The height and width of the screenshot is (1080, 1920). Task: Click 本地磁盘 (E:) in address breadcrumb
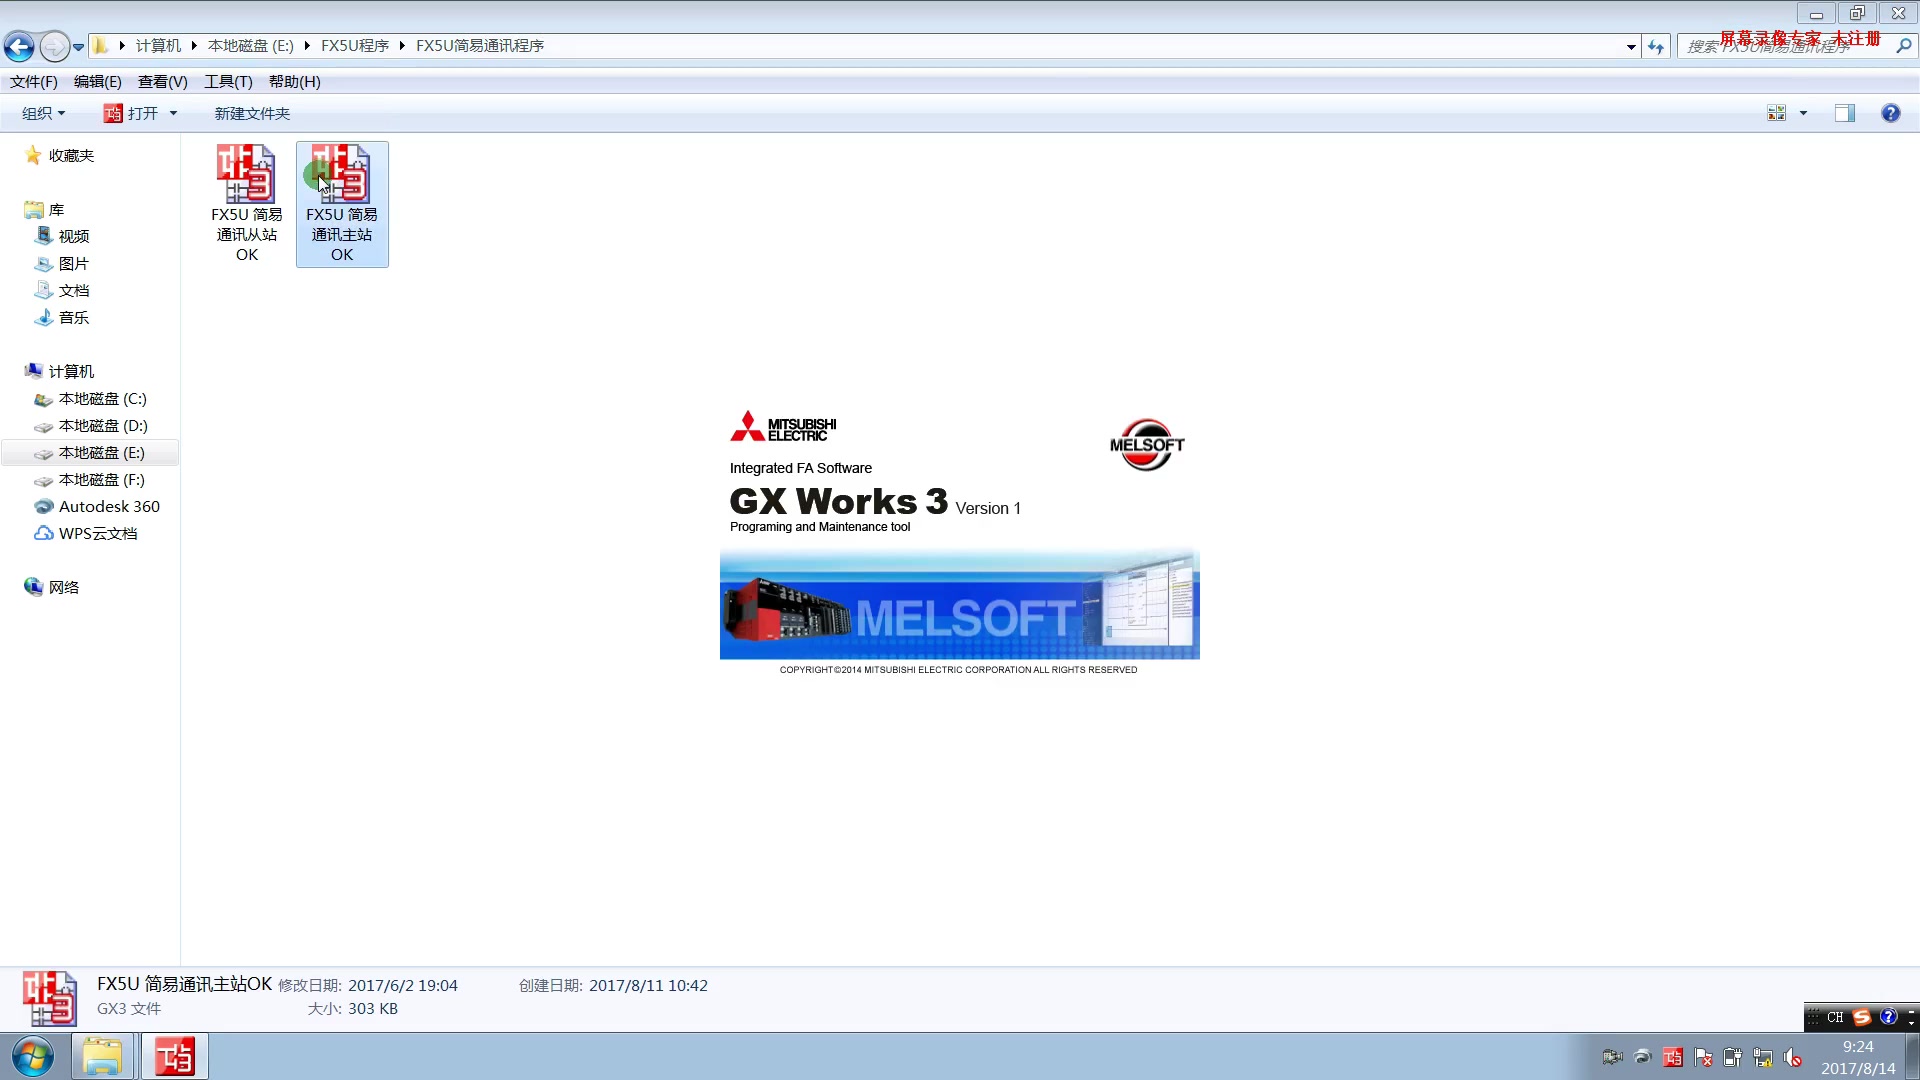[x=250, y=46]
